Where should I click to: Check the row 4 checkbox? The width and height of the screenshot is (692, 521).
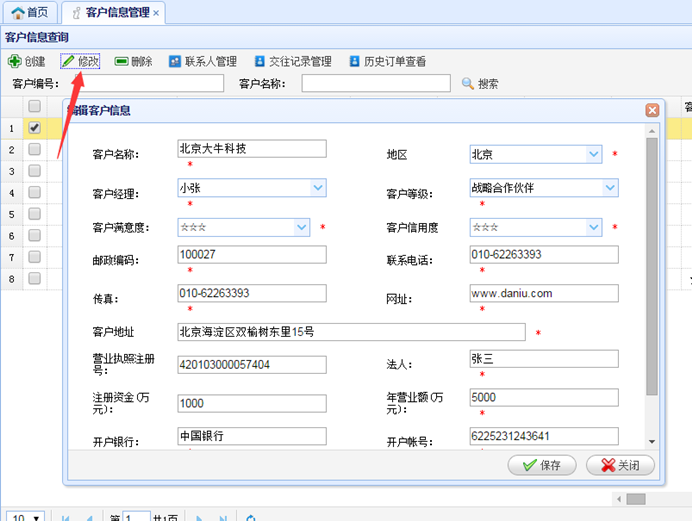tap(34, 192)
